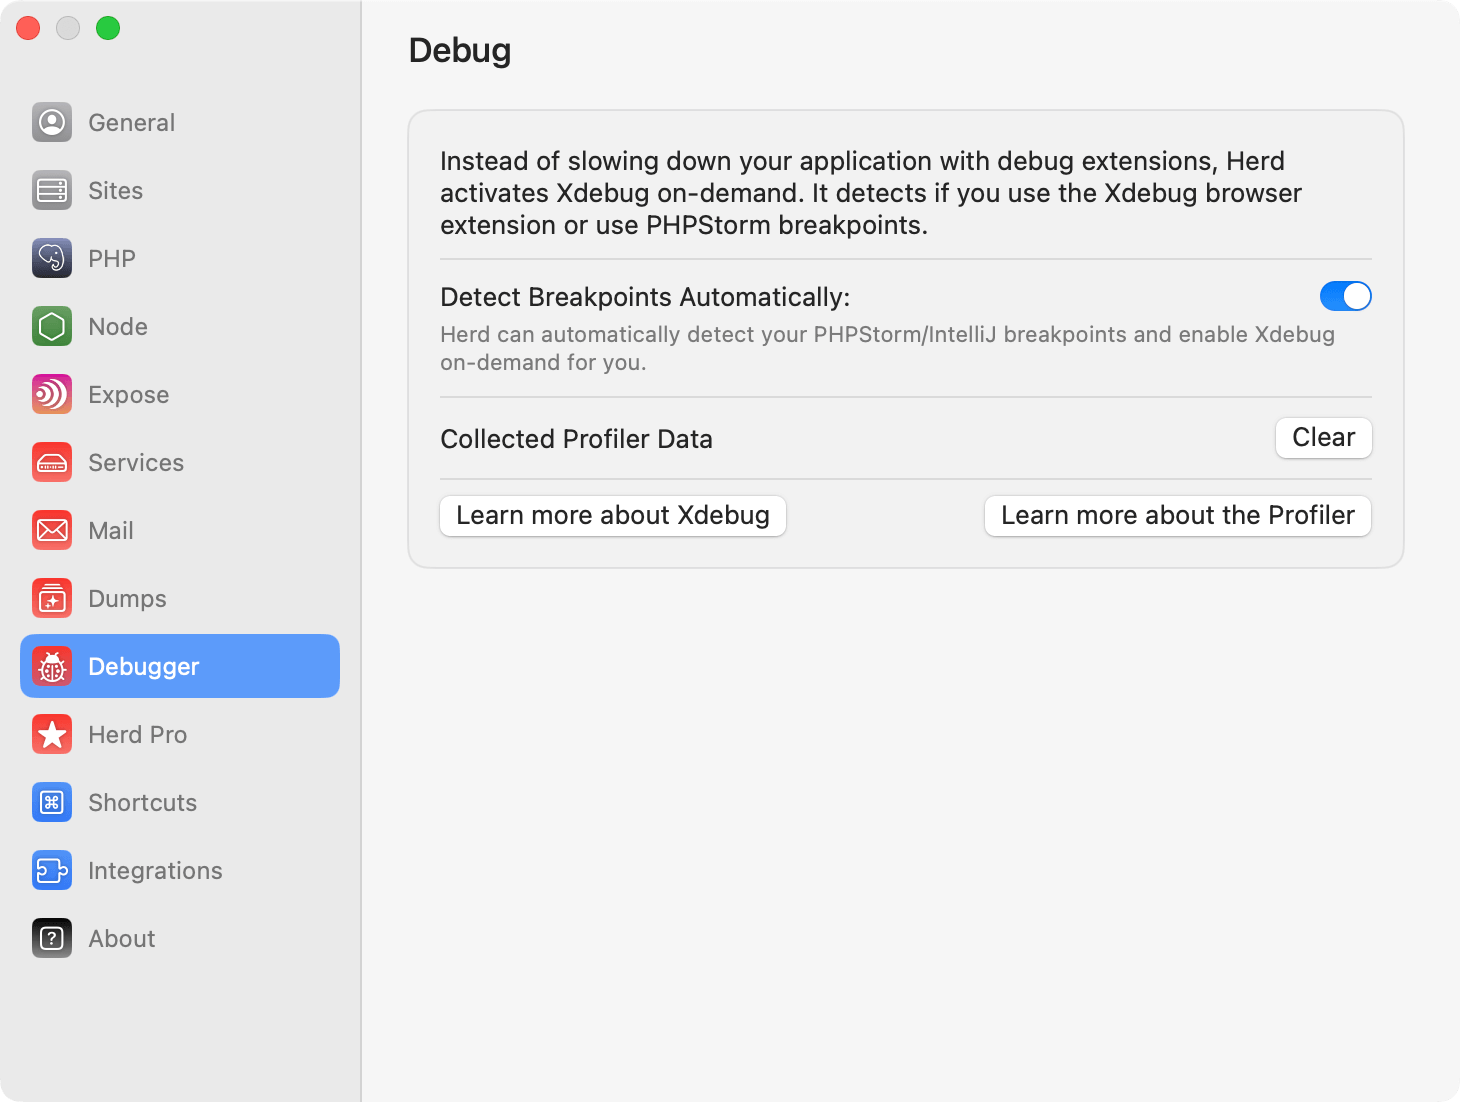Click the Expose sidebar icon
The height and width of the screenshot is (1102, 1460).
pos(51,394)
